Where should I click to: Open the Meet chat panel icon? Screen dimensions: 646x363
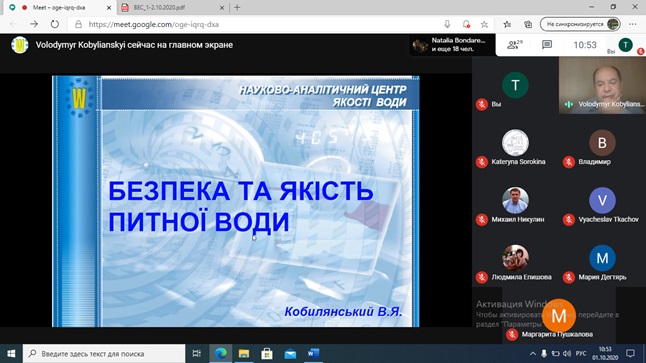(x=547, y=44)
